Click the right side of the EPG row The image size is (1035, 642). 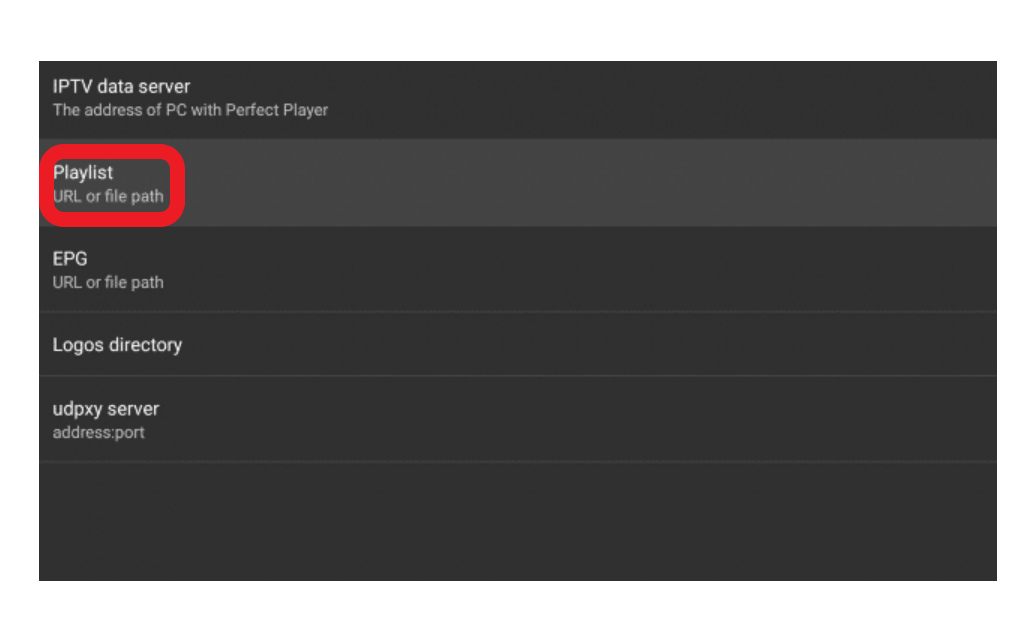coord(850,269)
